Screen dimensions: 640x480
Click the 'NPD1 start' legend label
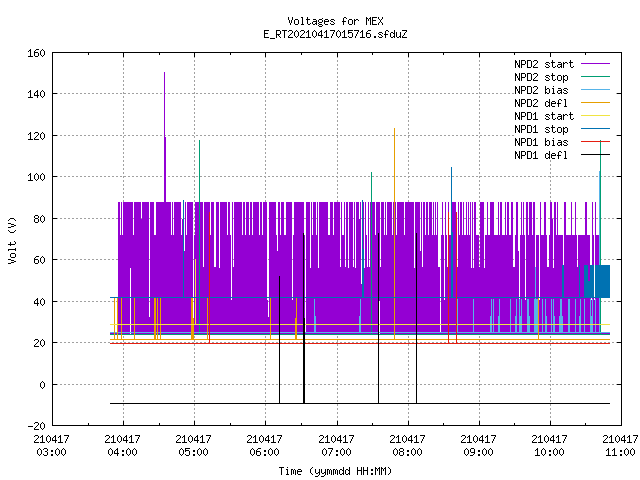[x=544, y=116]
